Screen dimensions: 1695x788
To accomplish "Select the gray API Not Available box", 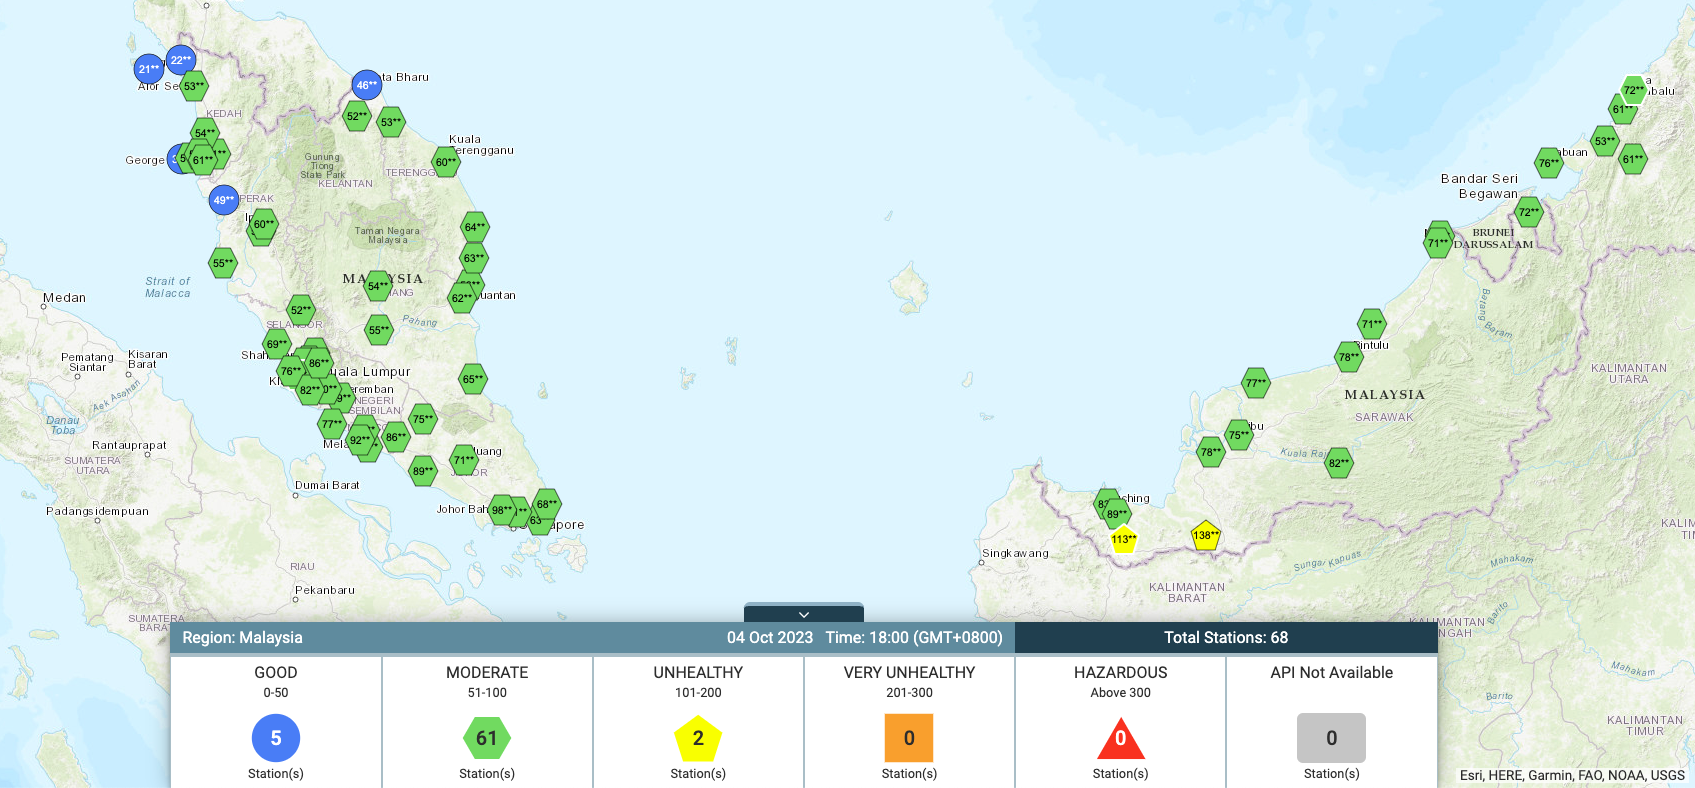I will [1331, 738].
